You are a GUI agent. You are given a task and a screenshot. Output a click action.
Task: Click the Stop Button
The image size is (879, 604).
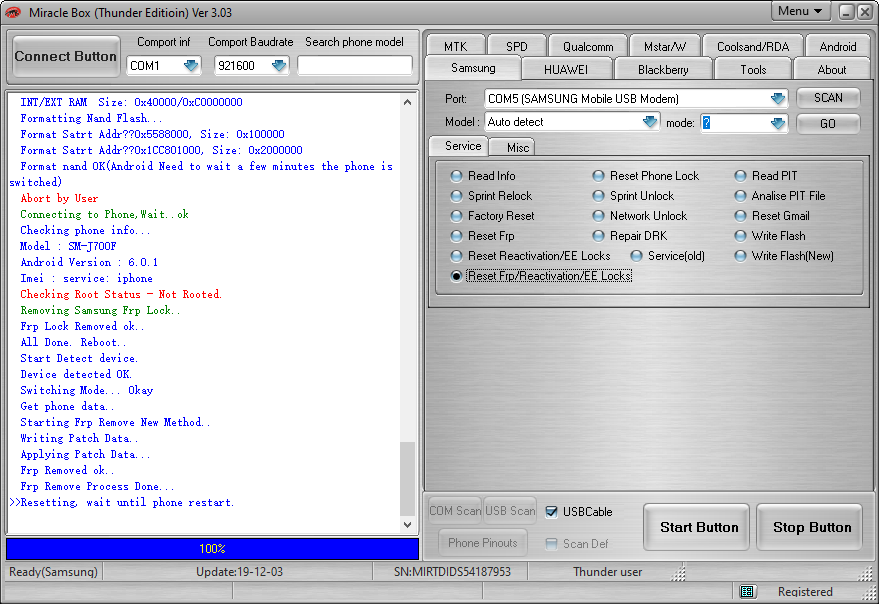[x=809, y=527]
